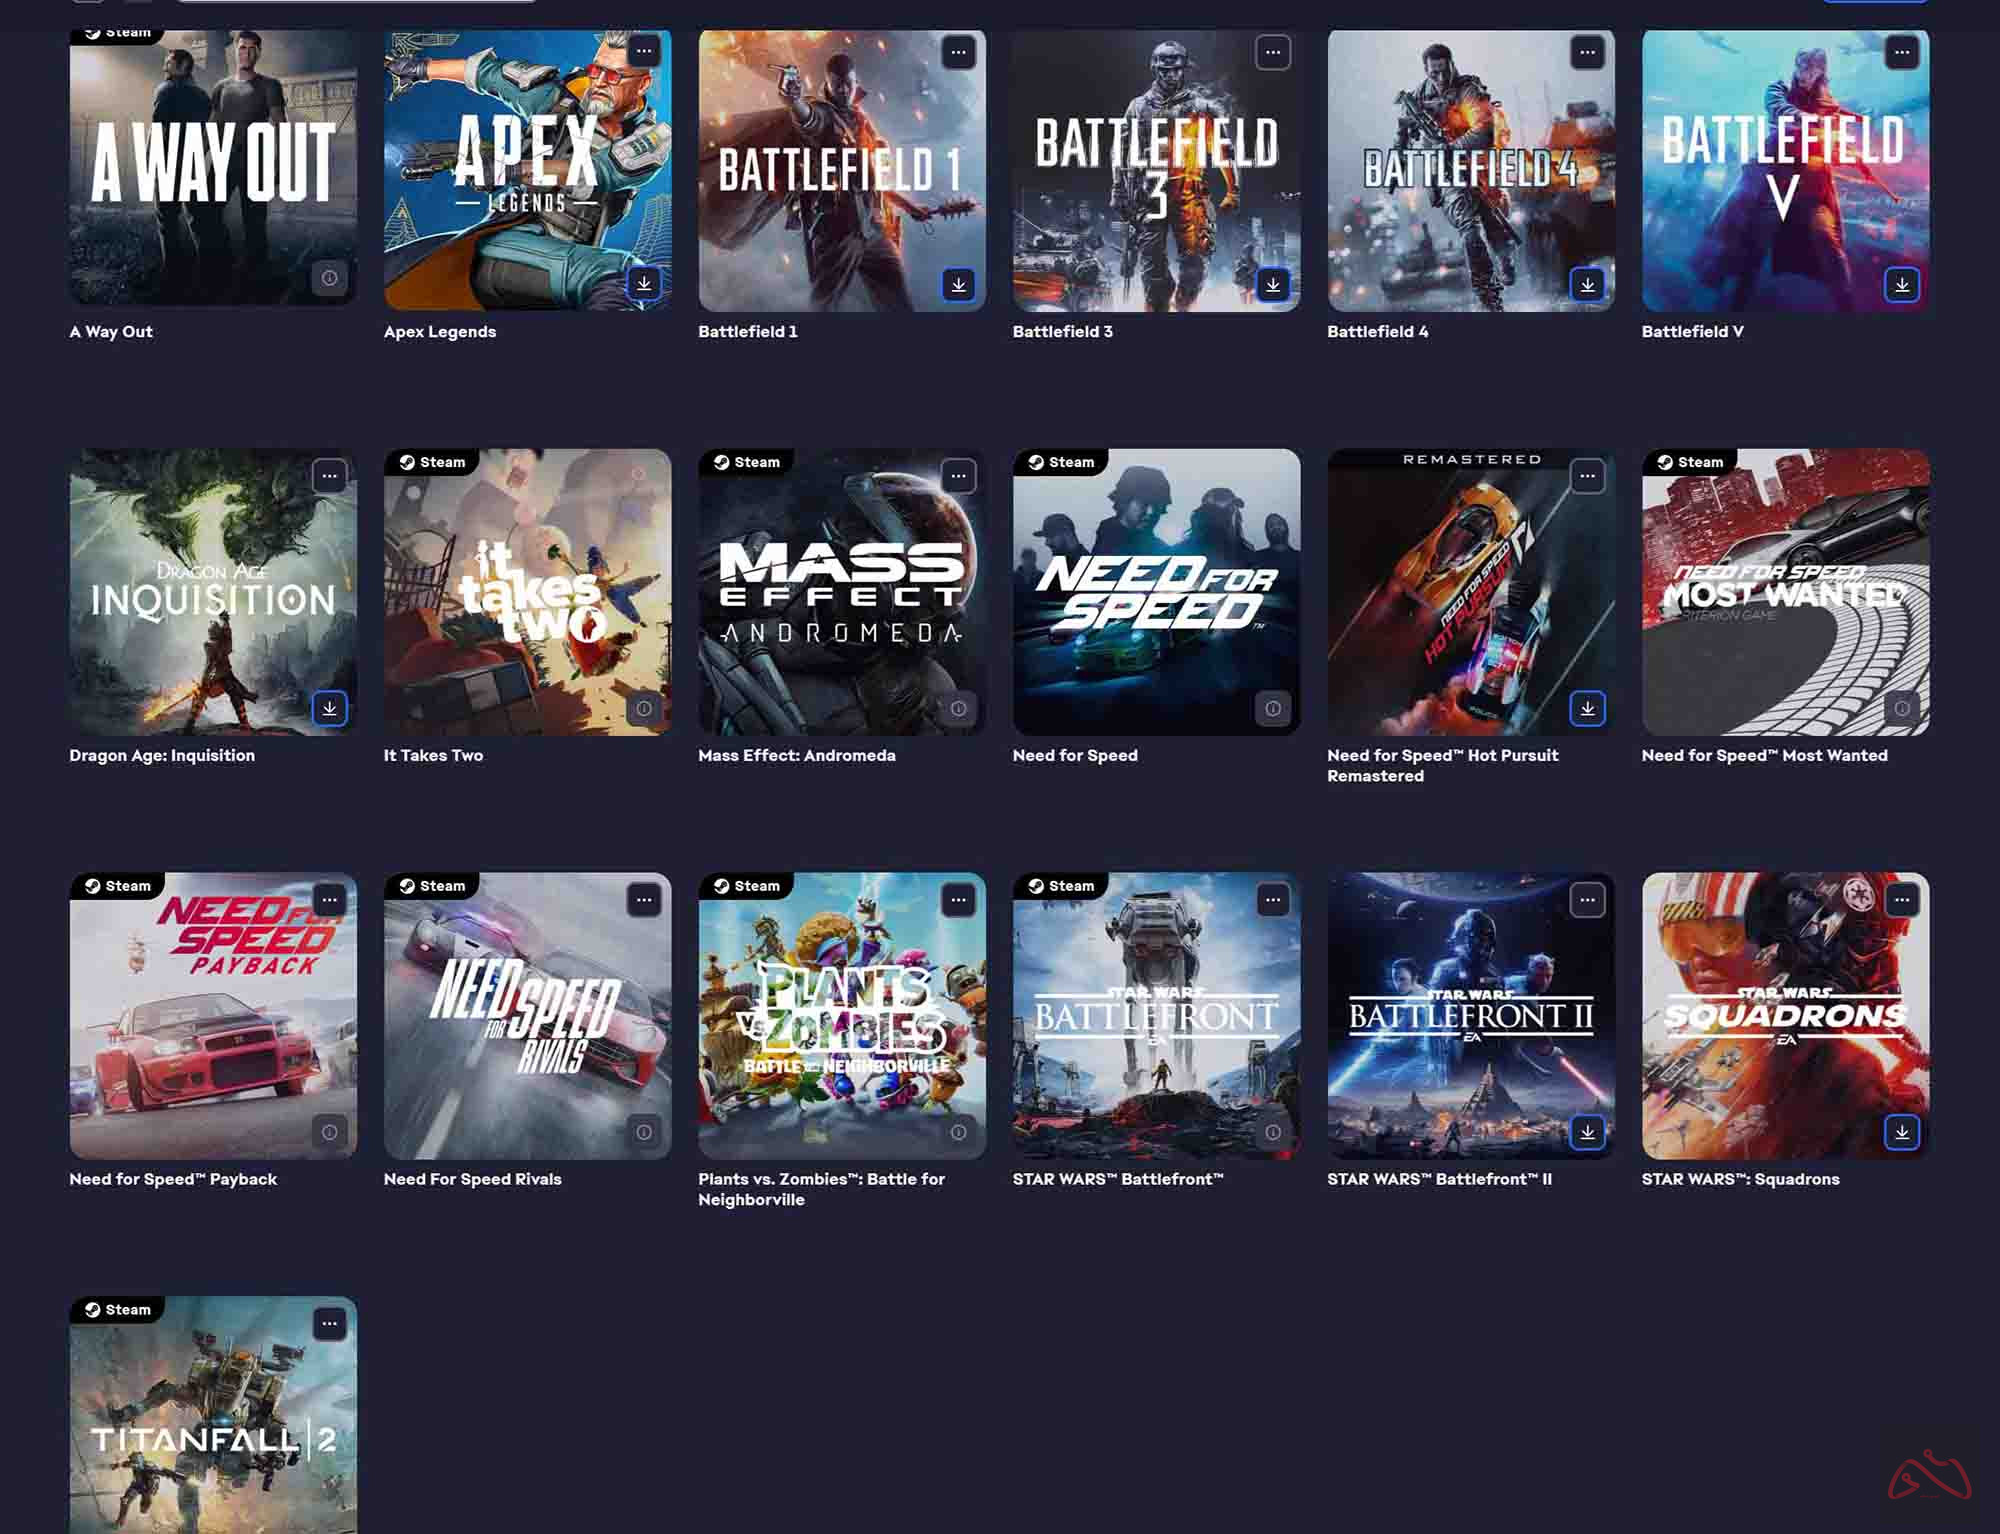
Task: Open more options menu on Battlefield 4
Action: tap(1587, 52)
